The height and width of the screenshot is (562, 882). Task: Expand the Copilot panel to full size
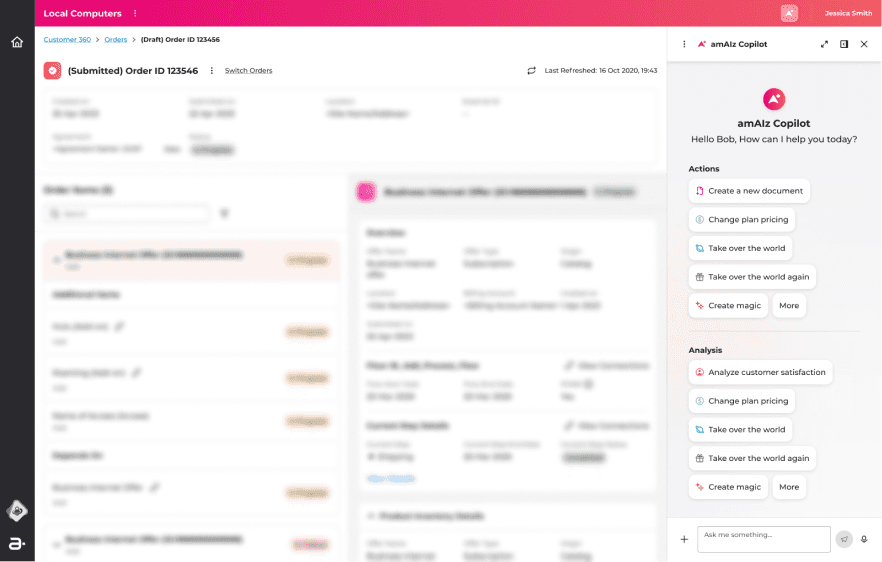pos(824,44)
